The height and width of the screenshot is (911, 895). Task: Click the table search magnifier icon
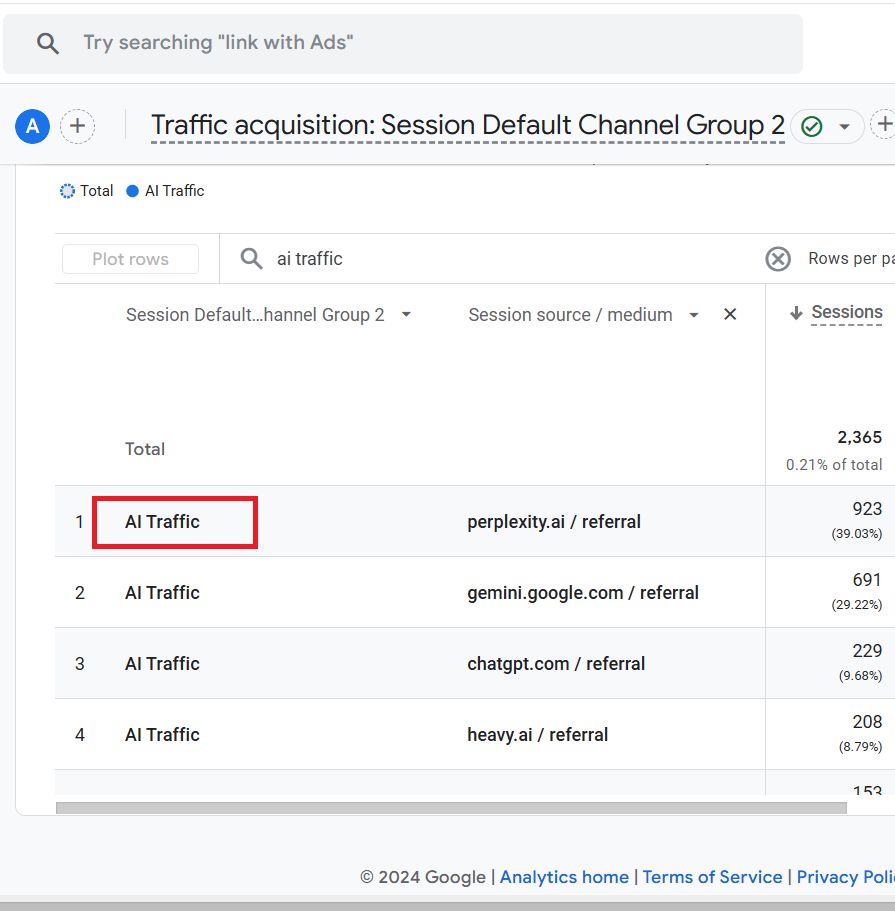[x=251, y=259]
